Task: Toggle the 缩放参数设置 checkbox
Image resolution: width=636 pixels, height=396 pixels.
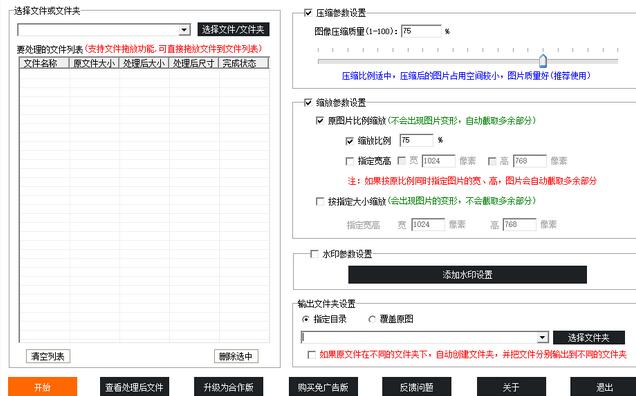Action: click(x=308, y=102)
